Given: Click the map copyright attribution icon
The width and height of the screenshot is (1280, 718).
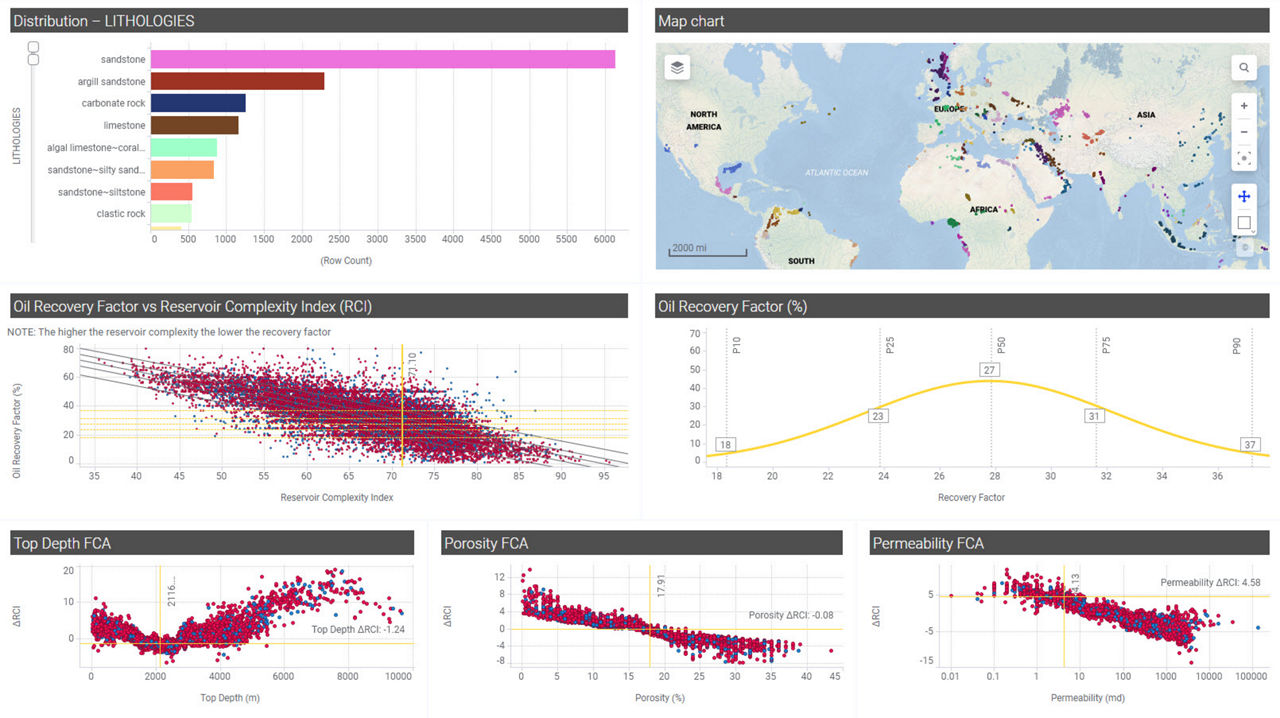Looking at the screenshot, I should click(x=1244, y=248).
